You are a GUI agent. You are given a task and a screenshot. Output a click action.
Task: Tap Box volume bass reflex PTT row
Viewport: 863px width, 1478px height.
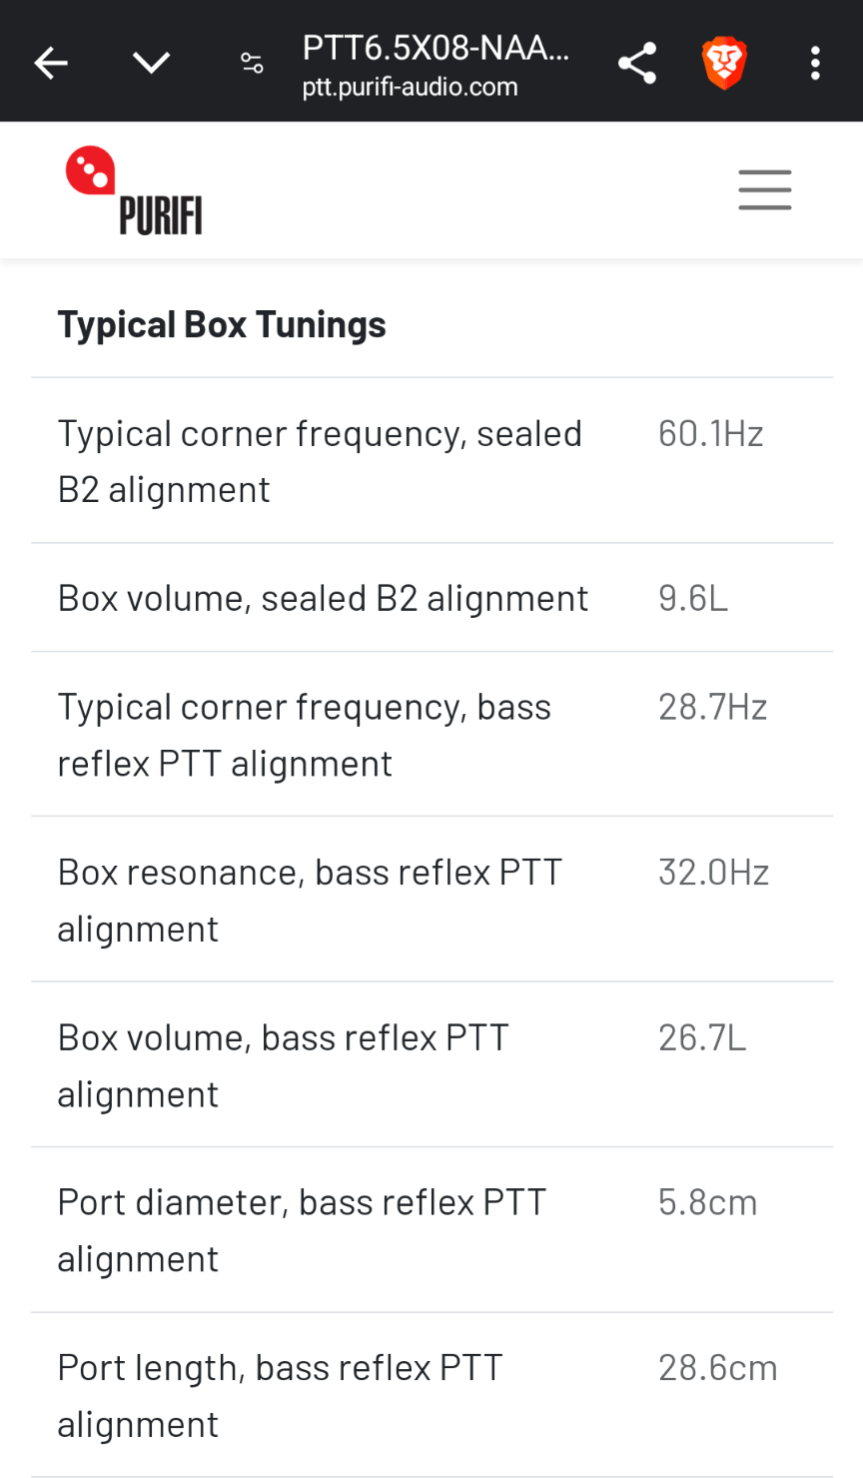(432, 1065)
